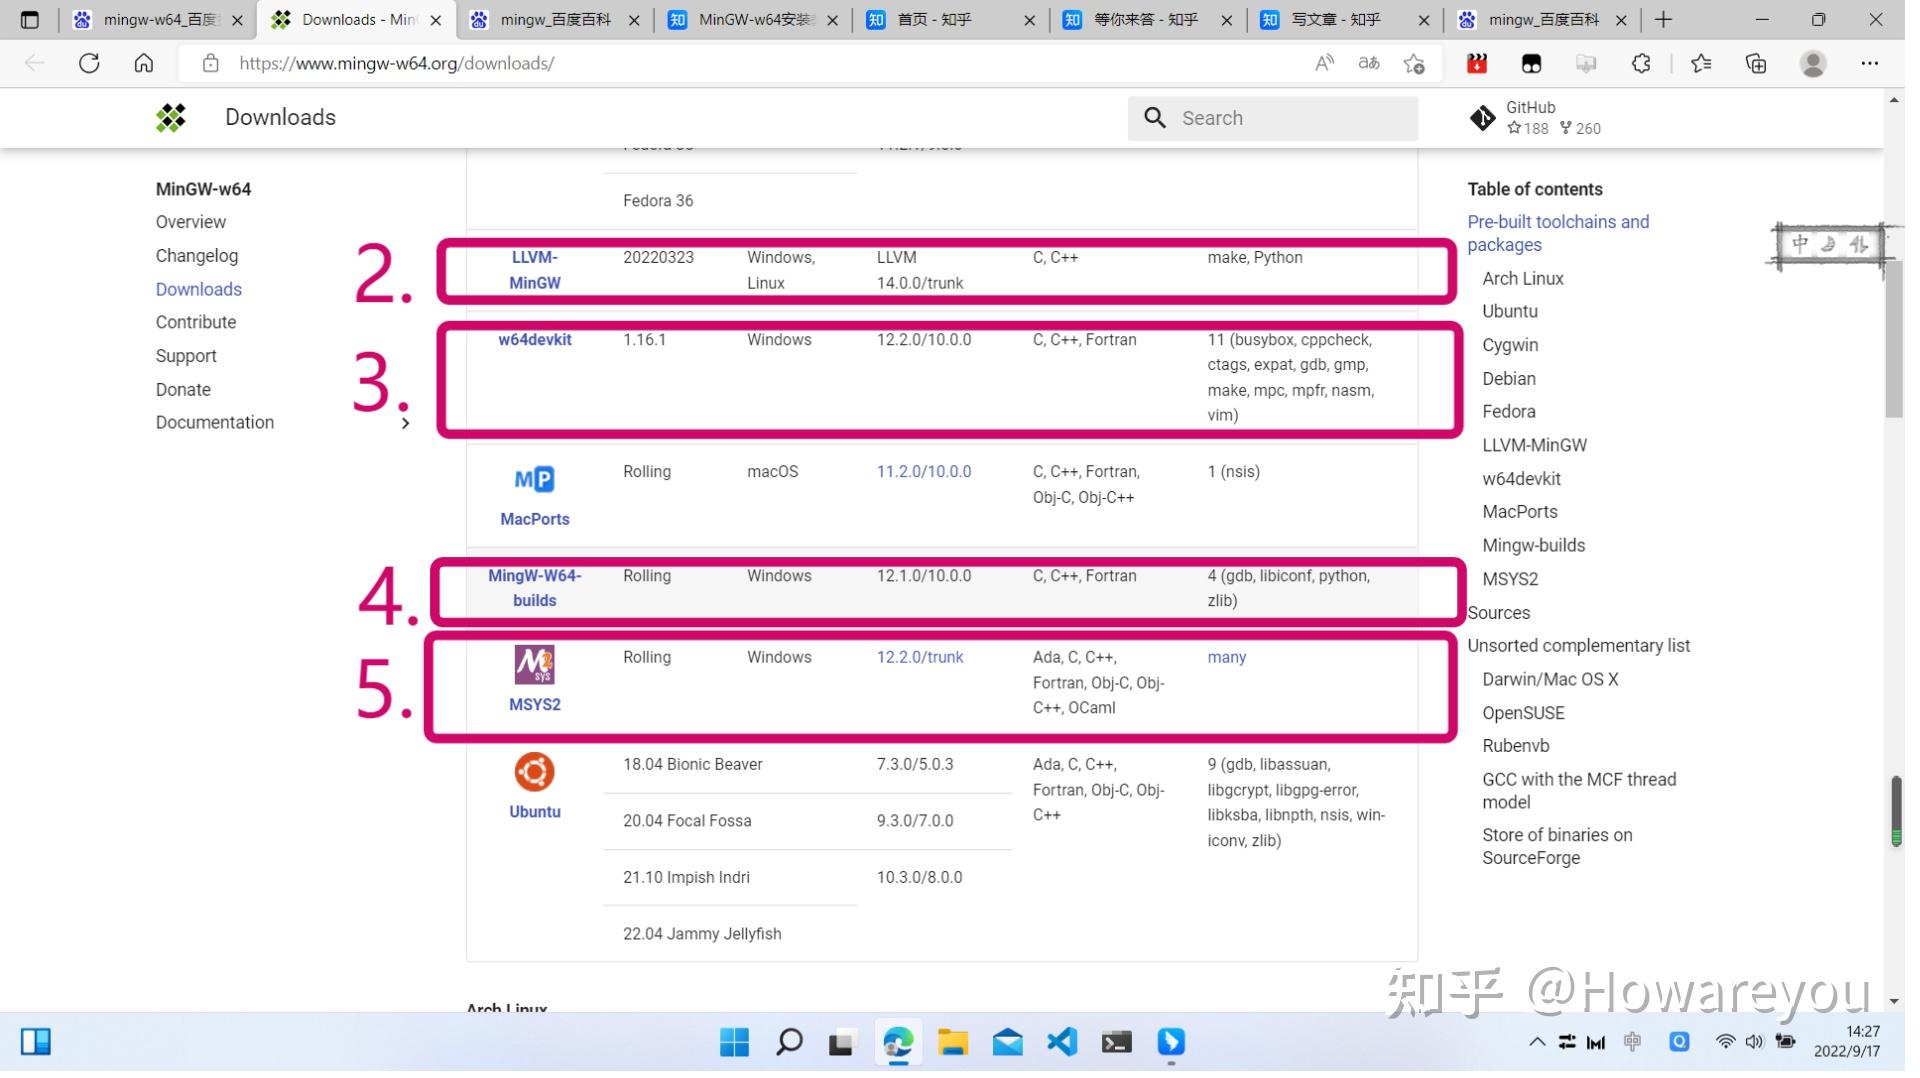This screenshot has height=1078, width=1920.
Task: Open the Changelog sidebar link
Action: click(x=197, y=256)
